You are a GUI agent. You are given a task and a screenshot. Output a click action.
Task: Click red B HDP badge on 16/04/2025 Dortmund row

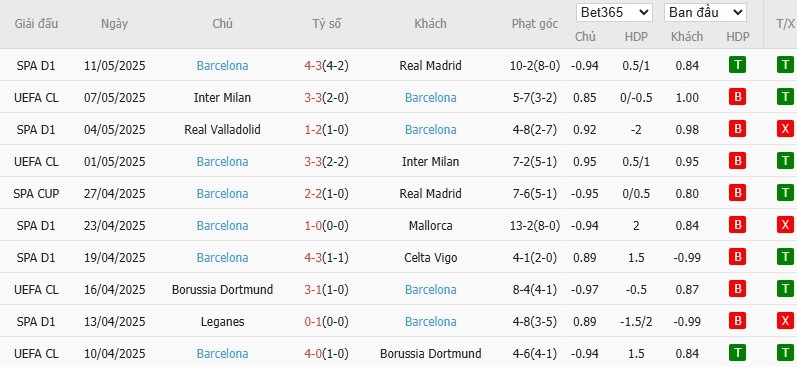(737, 289)
